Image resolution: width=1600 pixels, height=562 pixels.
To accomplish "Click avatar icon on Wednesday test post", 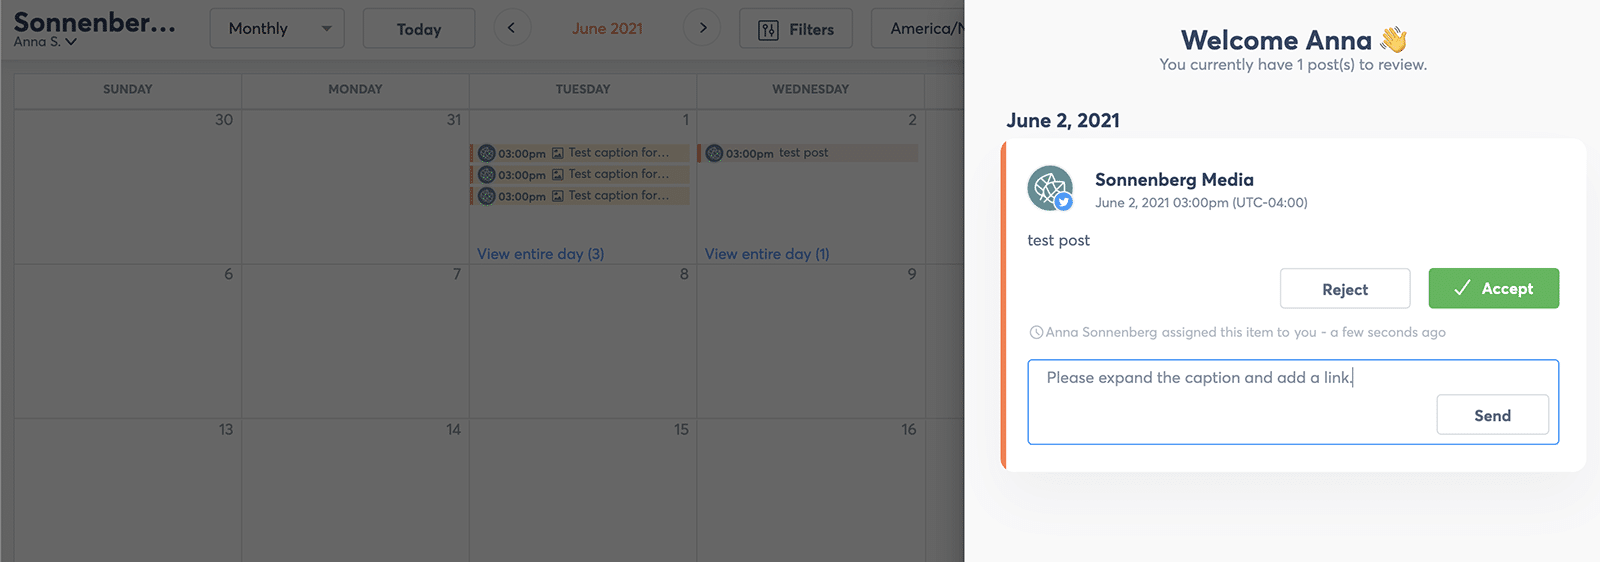I will (x=714, y=153).
